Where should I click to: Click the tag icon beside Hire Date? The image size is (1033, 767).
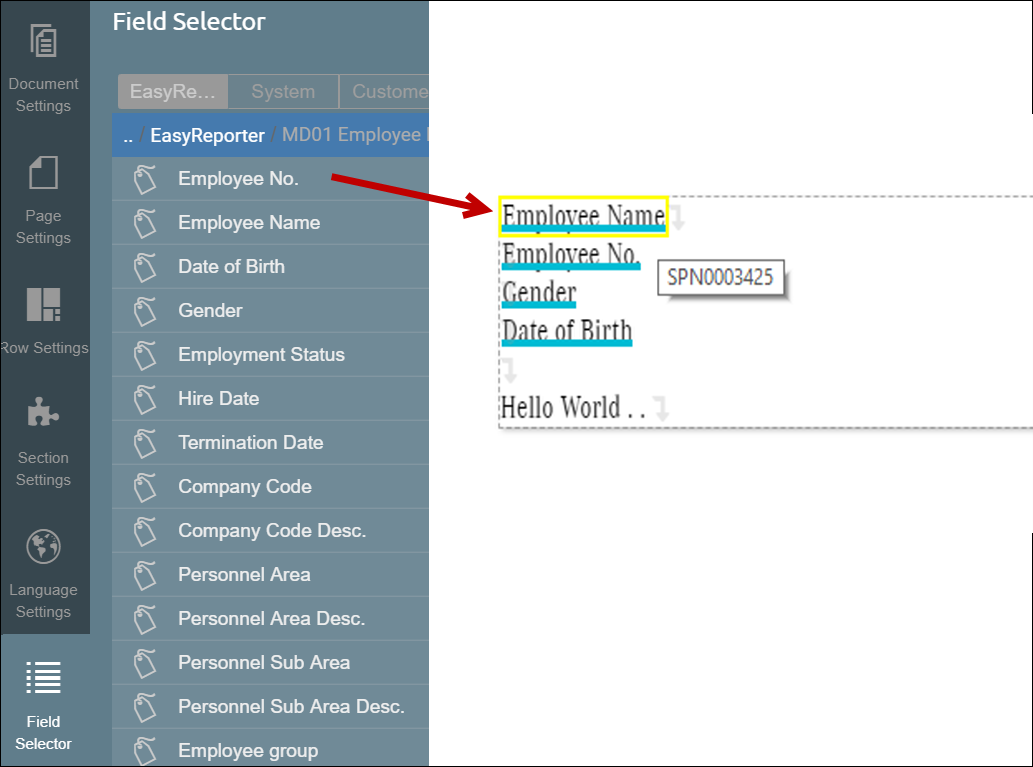(146, 399)
